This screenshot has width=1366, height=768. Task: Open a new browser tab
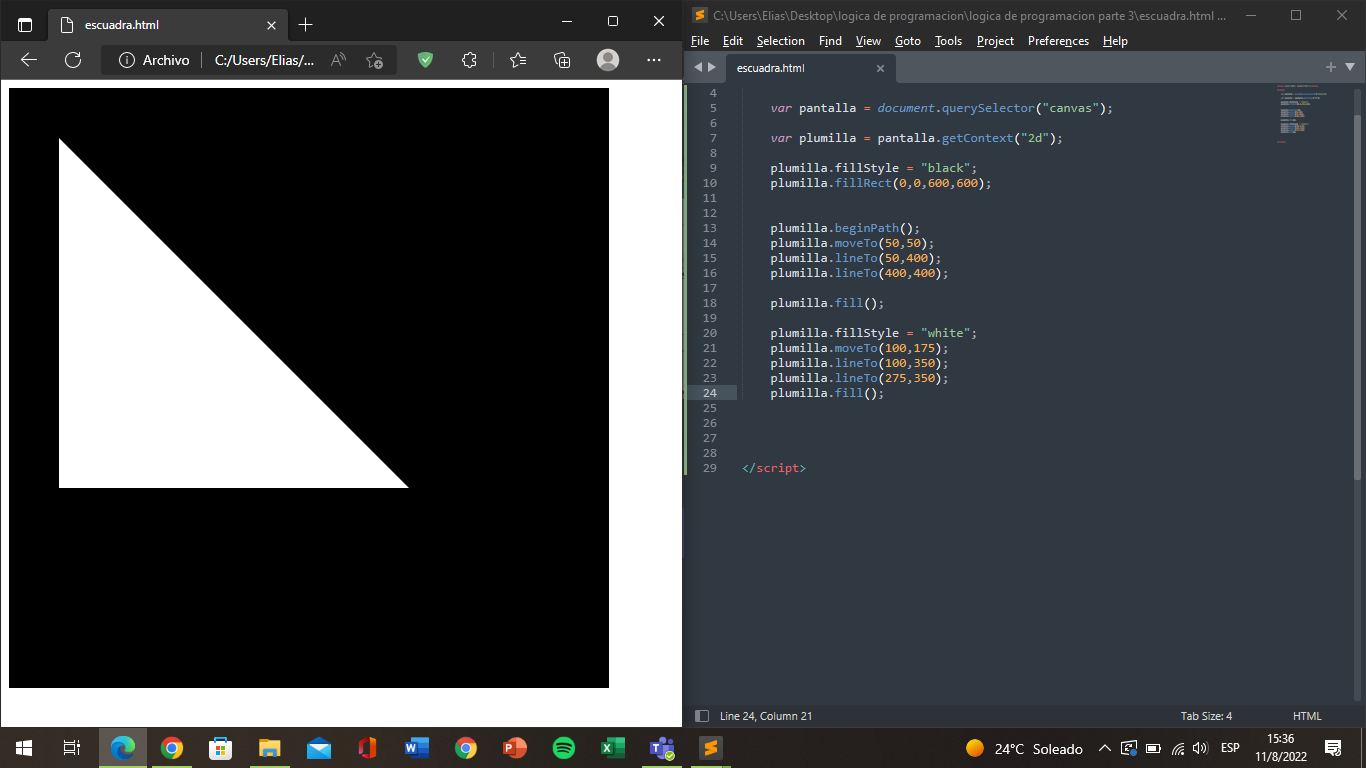pyautogui.click(x=306, y=24)
